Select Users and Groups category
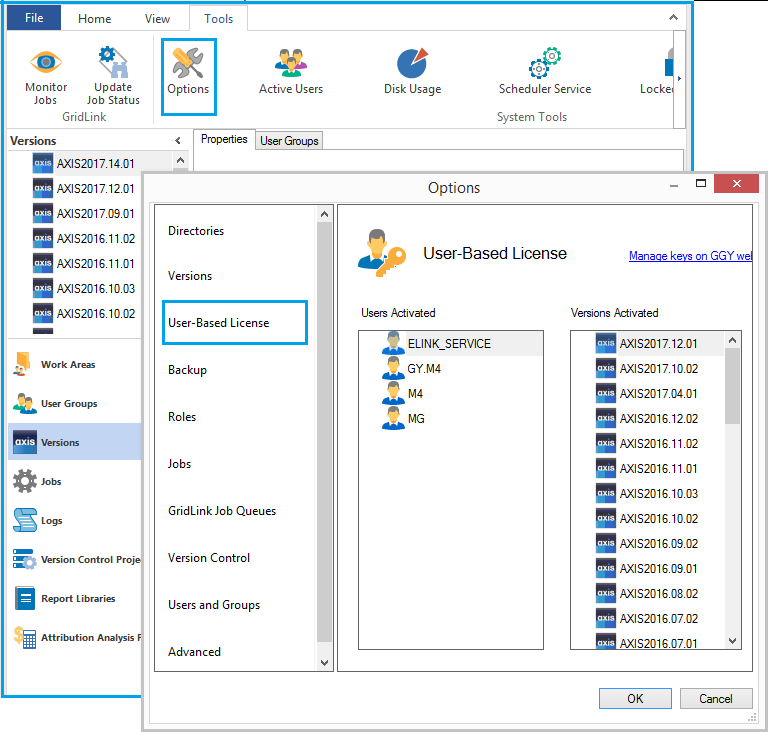The width and height of the screenshot is (768, 732). (214, 605)
